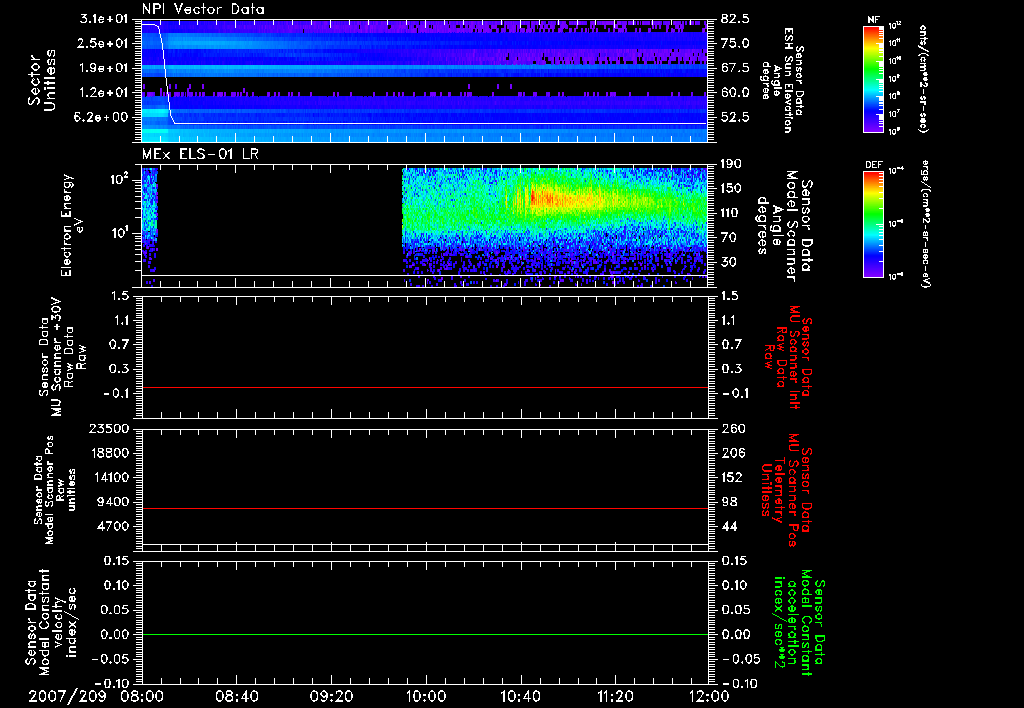Viewport: 1024px width, 708px height.
Task: Click the "Model Scanner Pos Raw unitless" axis label
Action: tap(55, 490)
